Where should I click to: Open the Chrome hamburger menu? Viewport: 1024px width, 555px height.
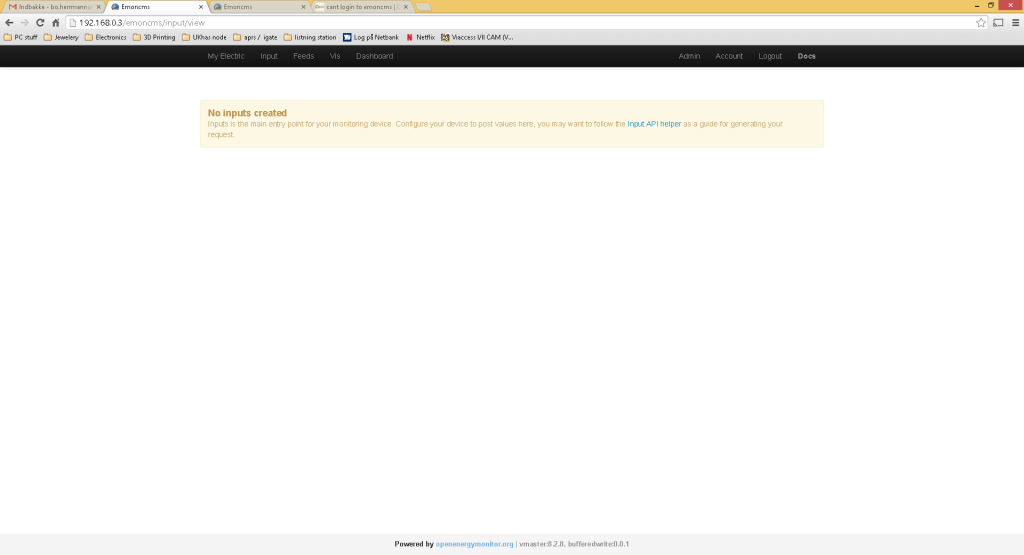click(x=1016, y=23)
